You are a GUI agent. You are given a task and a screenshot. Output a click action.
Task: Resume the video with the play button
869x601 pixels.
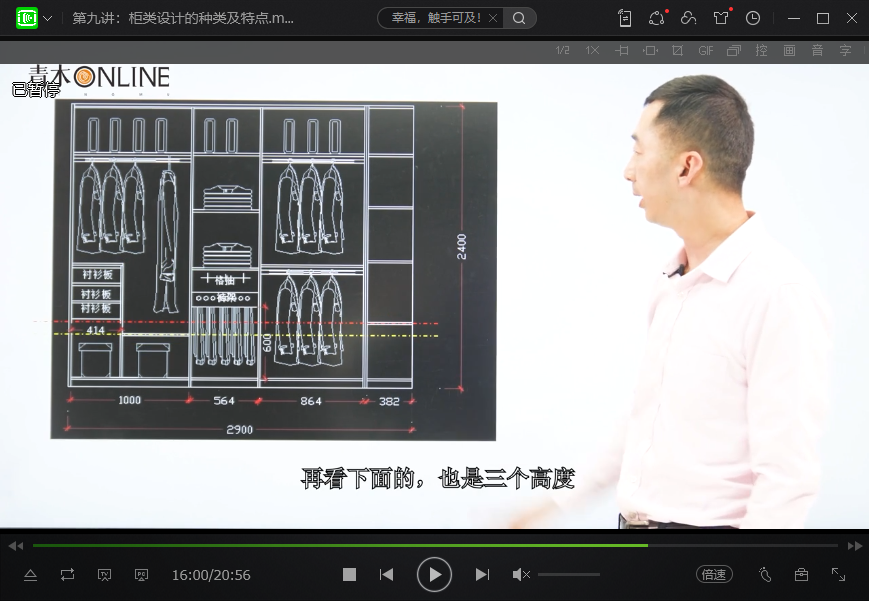(434, 574)
